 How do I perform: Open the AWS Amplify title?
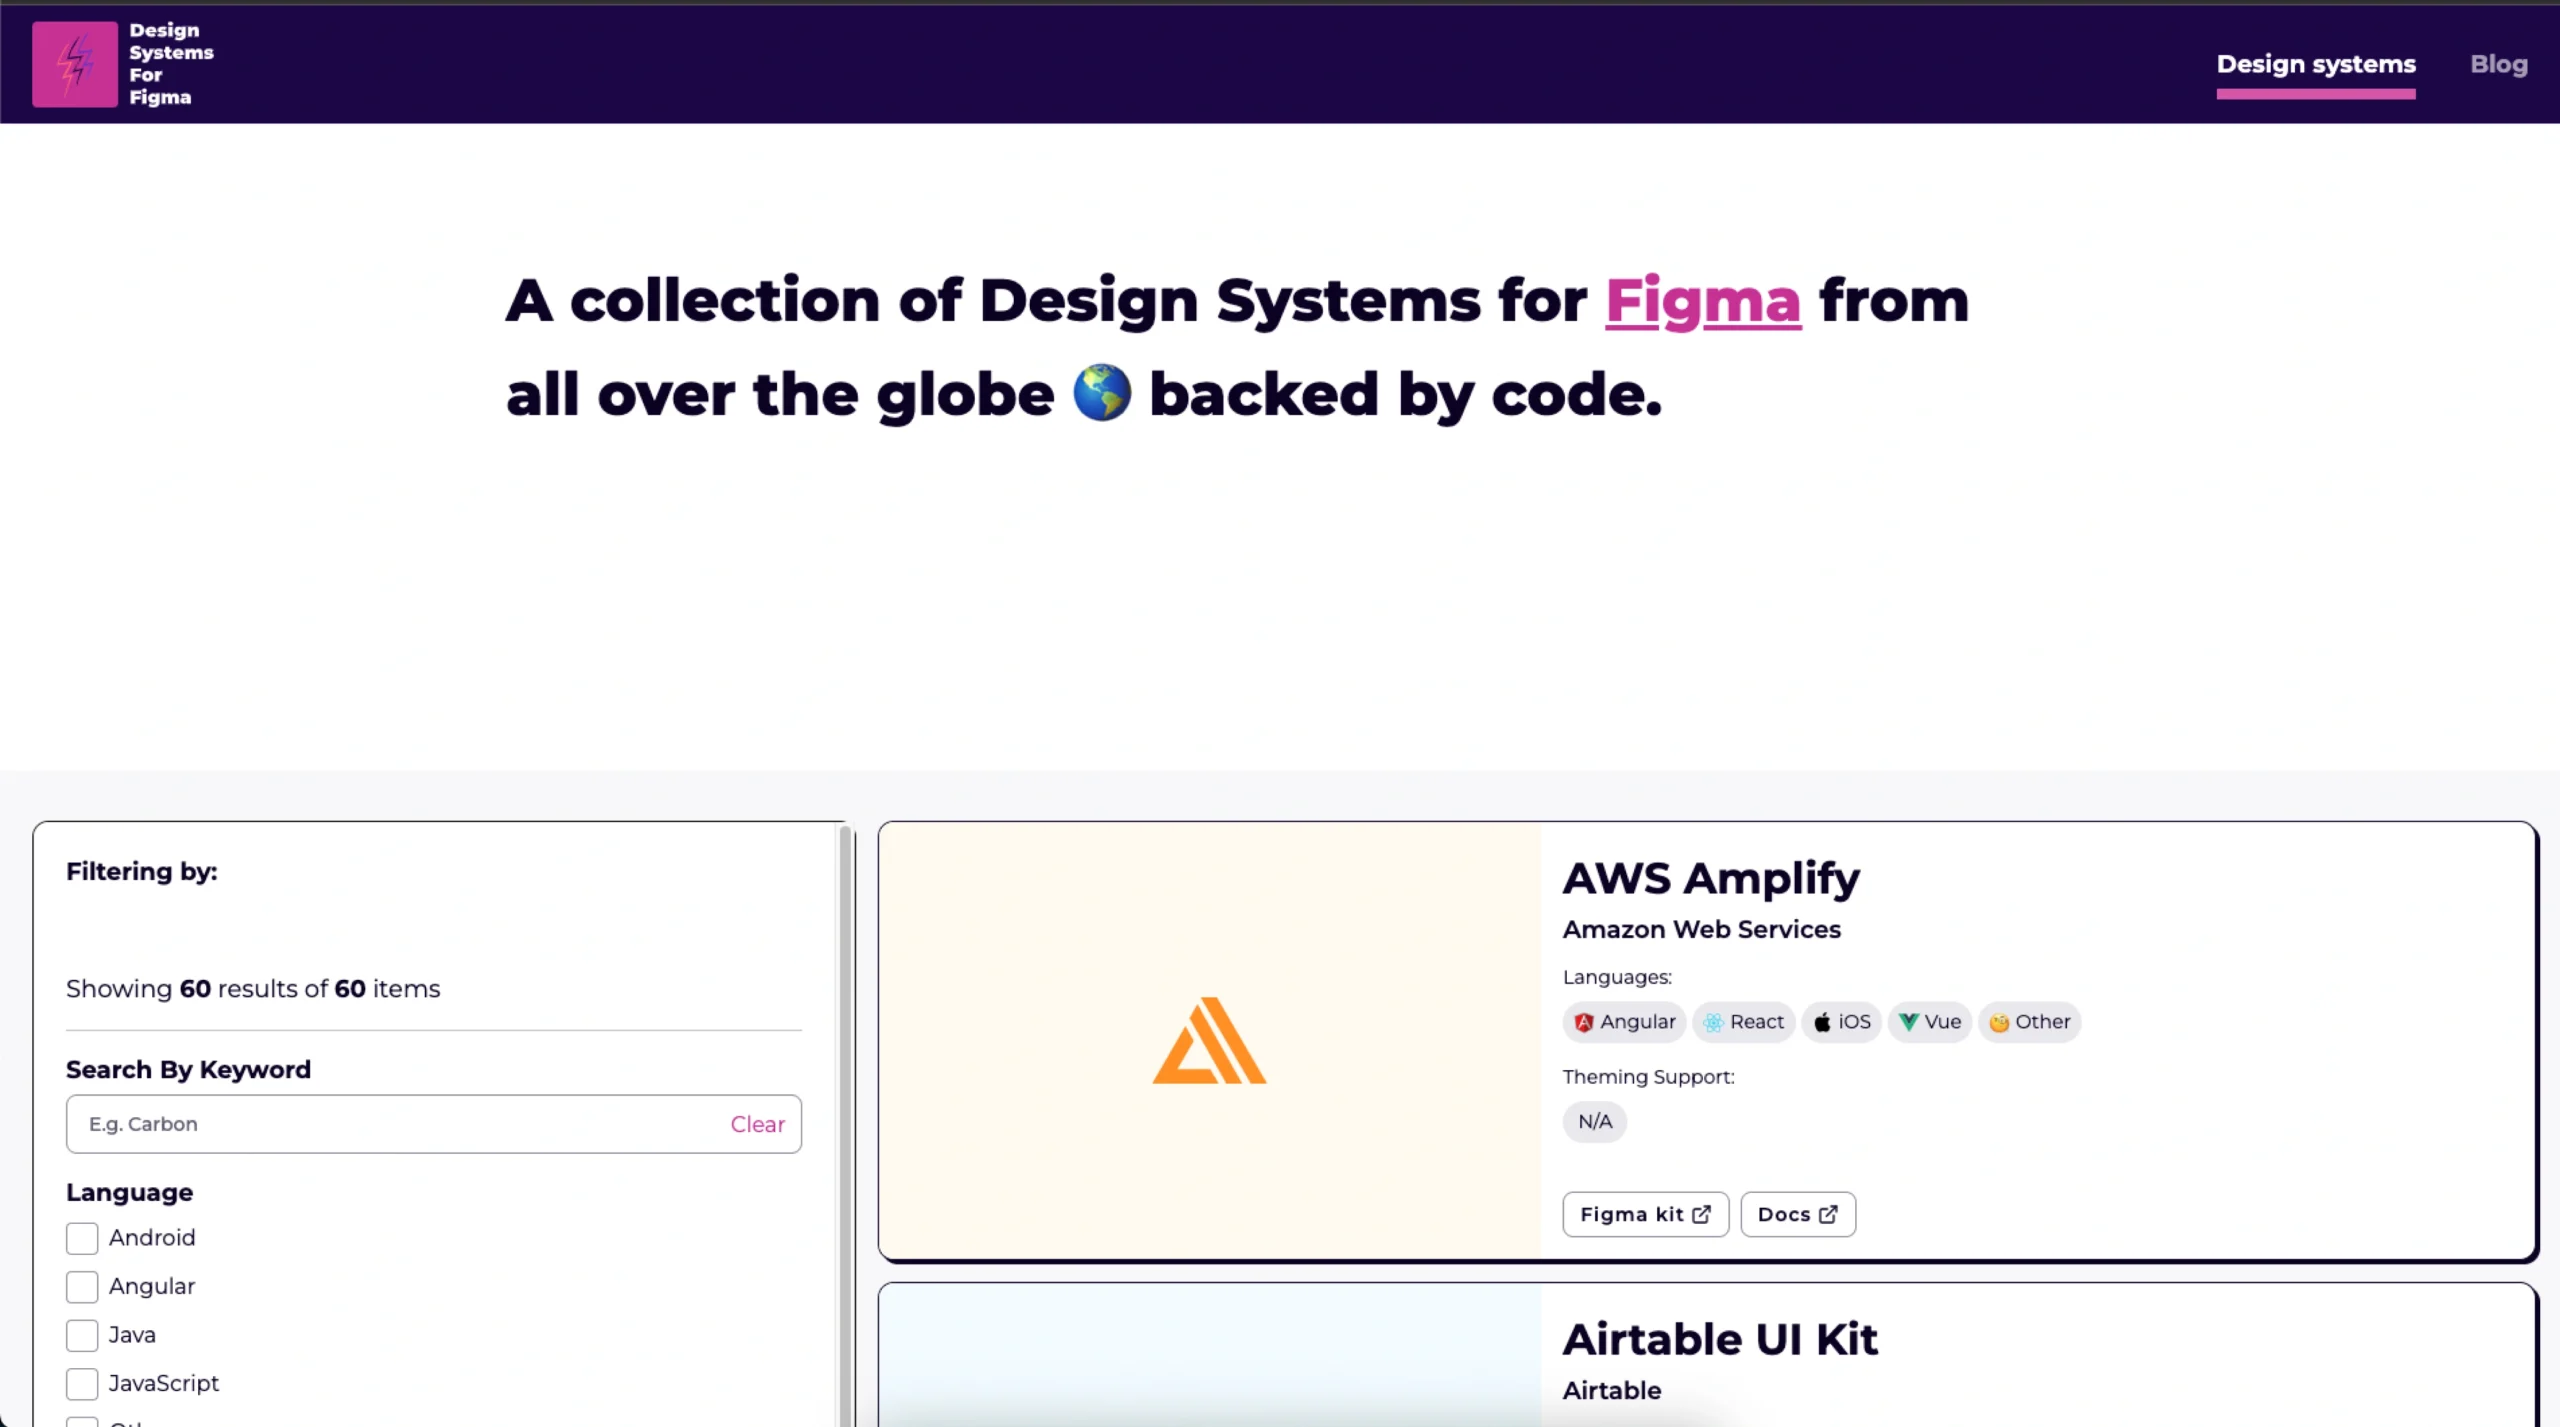point(1711,878)
